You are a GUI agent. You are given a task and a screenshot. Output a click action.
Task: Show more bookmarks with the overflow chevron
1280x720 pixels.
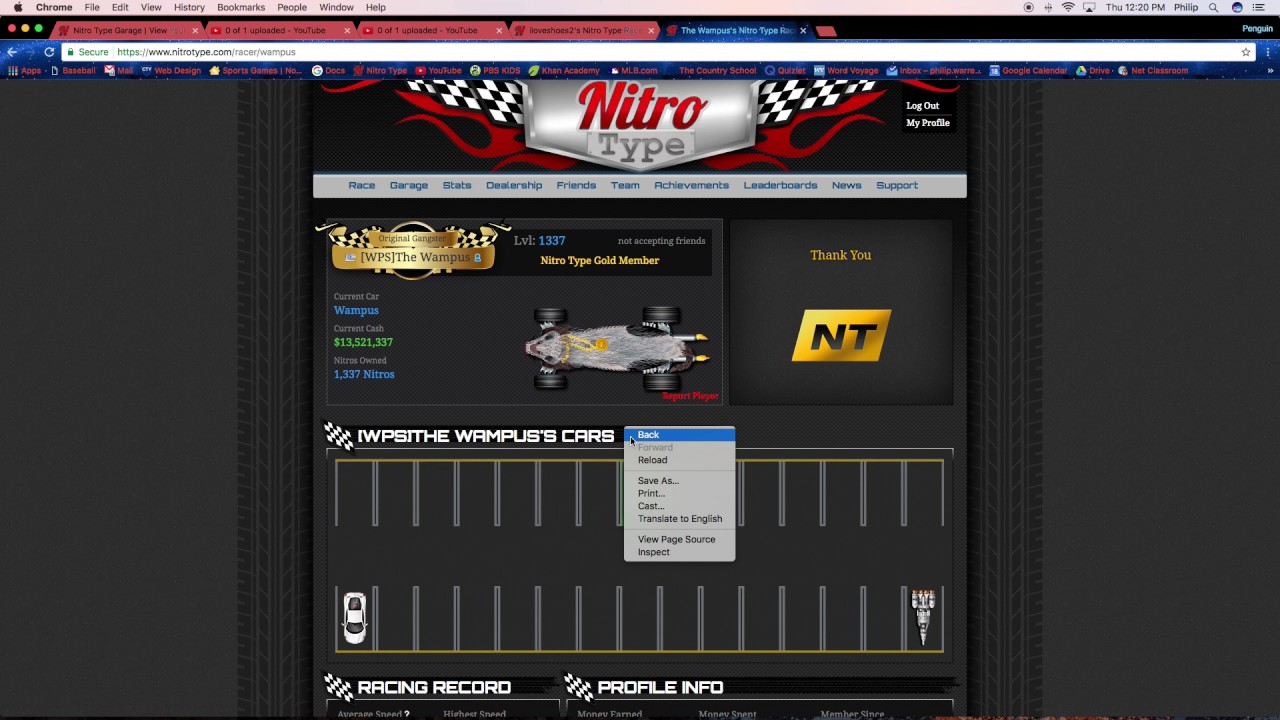point(1271,71)
